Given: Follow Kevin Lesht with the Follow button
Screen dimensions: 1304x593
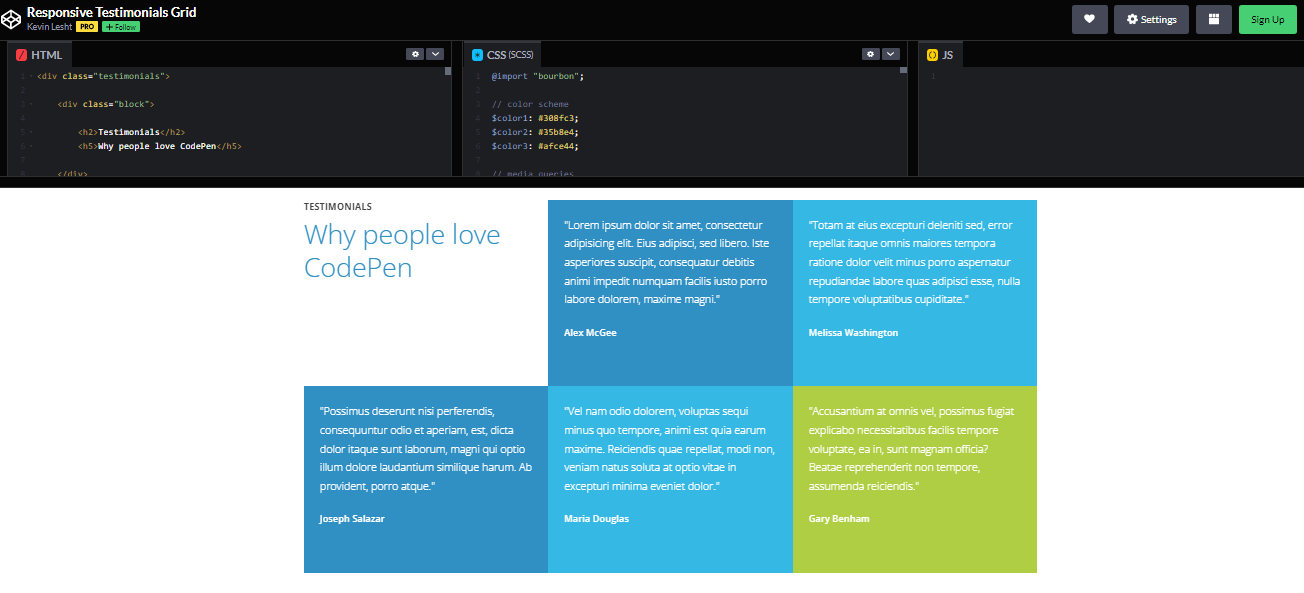Looking at the screenshot, I should click(x=120, y=27).
